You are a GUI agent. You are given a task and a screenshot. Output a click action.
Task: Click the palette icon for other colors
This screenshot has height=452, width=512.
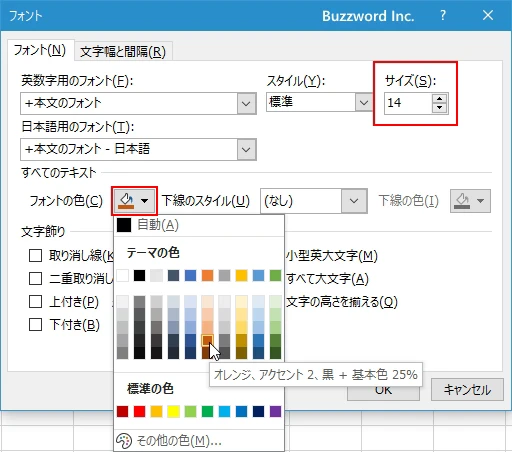[124, 441]
